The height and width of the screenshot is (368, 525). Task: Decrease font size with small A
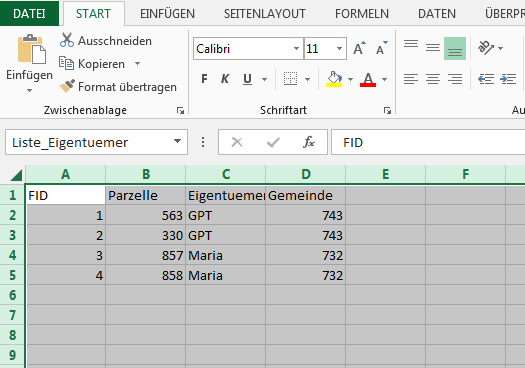point(381,49)
